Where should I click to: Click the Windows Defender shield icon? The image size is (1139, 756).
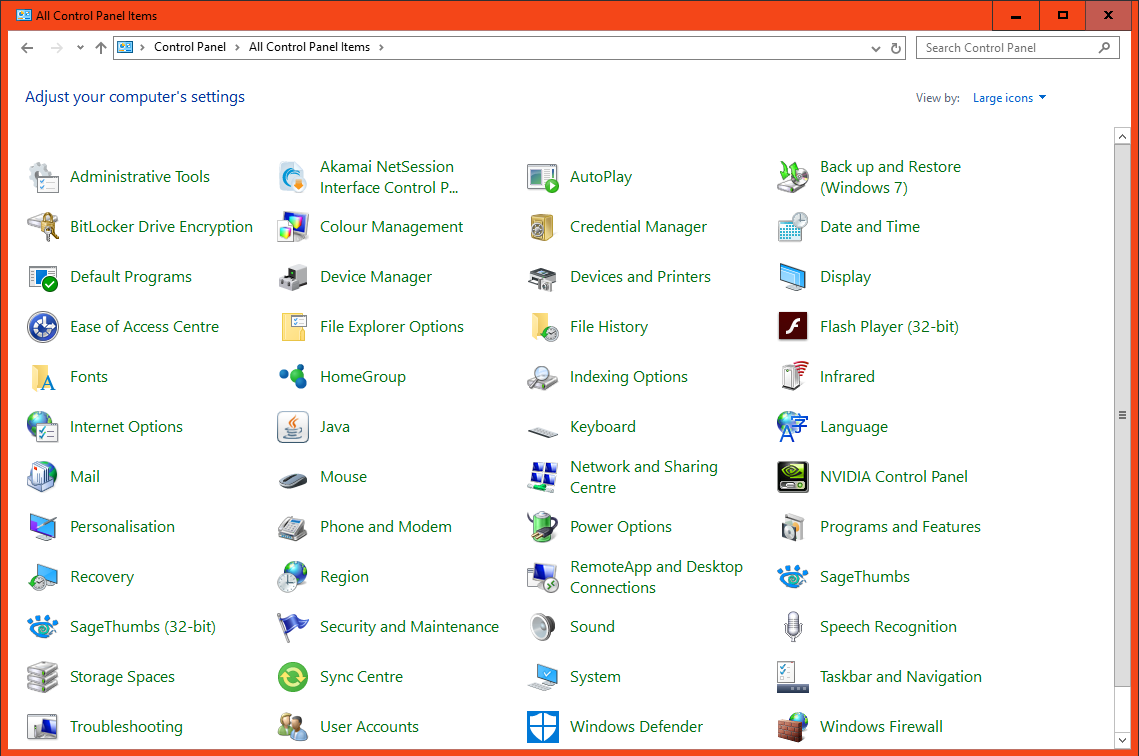point(543,727)
